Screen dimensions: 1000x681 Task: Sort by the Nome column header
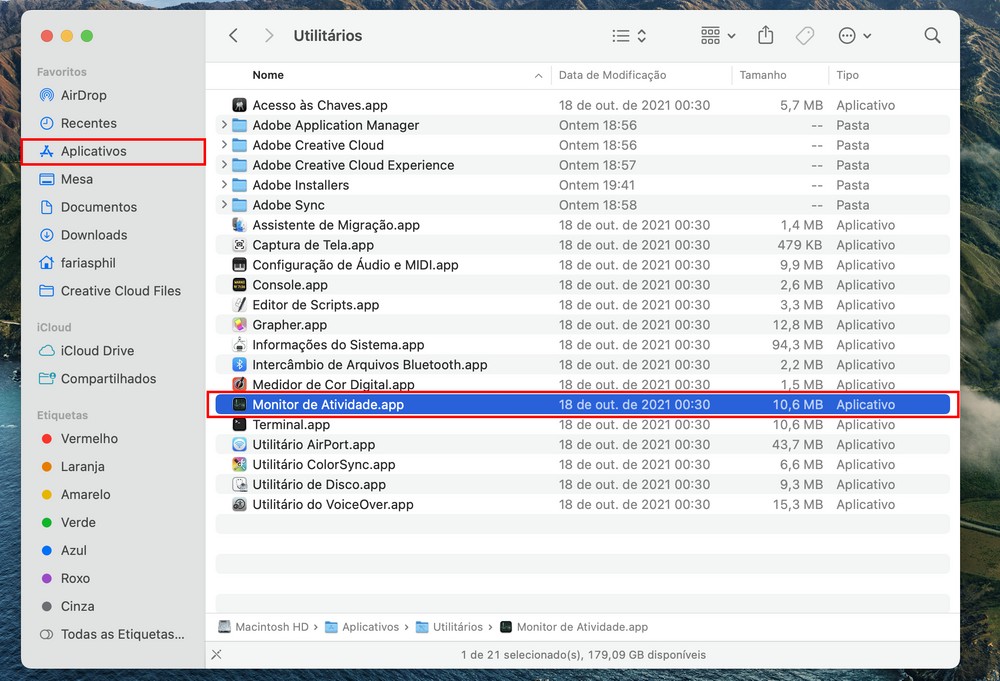point(268,75)
